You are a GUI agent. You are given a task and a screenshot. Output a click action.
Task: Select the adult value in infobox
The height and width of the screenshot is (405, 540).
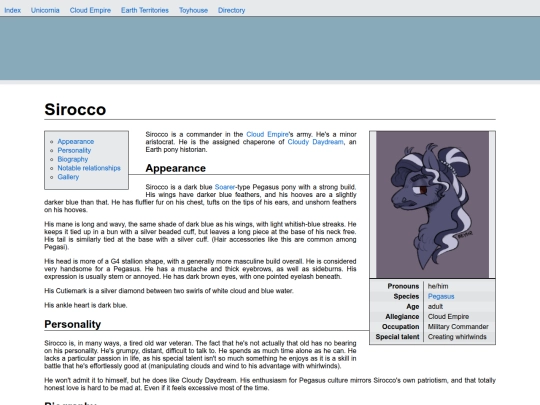point(435,307)
